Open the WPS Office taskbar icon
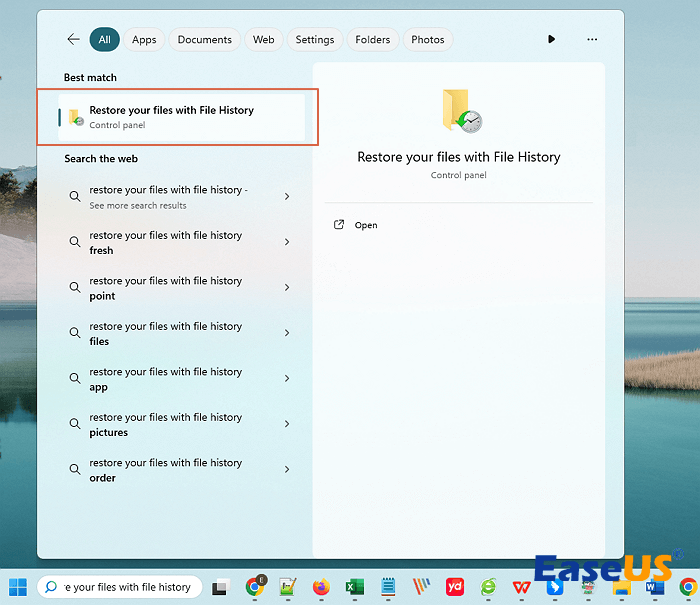Image resolution: width=700 pixels, height=605 pixels. click(521, 587)
